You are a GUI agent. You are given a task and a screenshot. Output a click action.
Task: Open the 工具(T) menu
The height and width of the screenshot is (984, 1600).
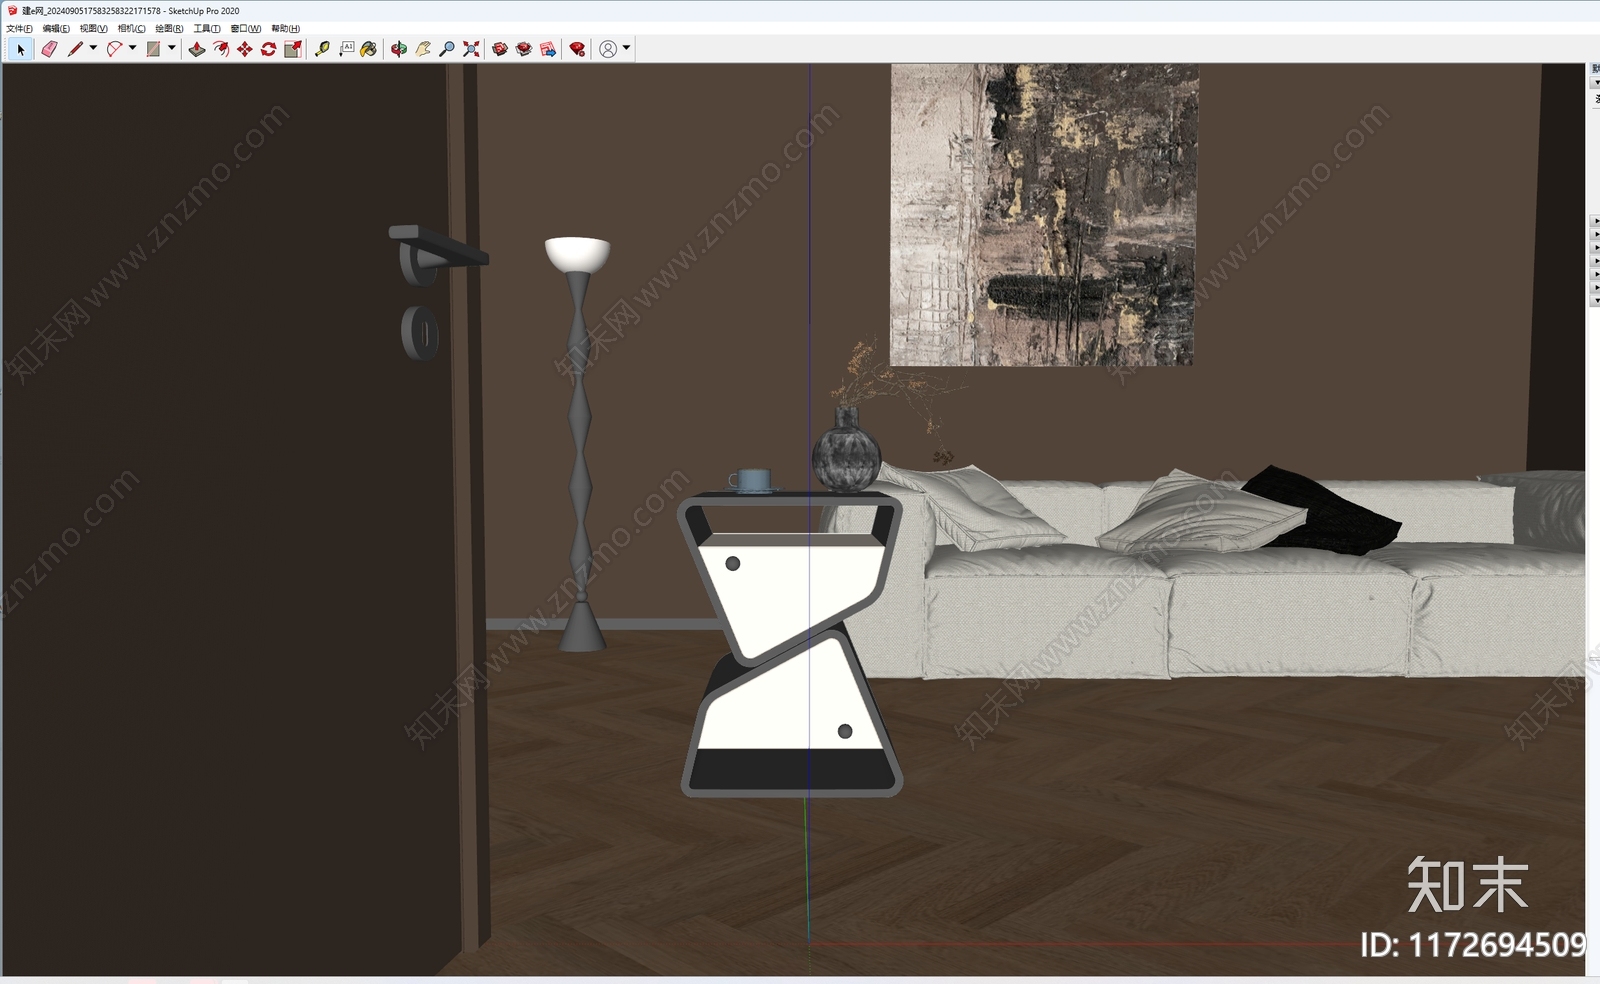tap(207, 29)
